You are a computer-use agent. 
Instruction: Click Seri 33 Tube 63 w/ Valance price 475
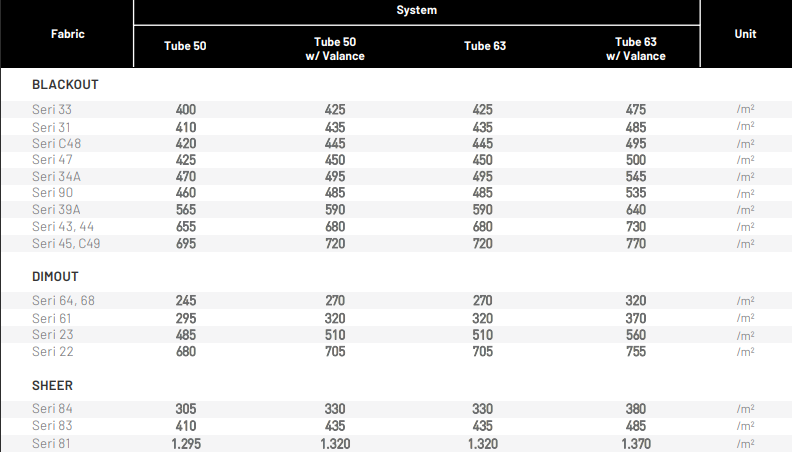tap(636, 110)
